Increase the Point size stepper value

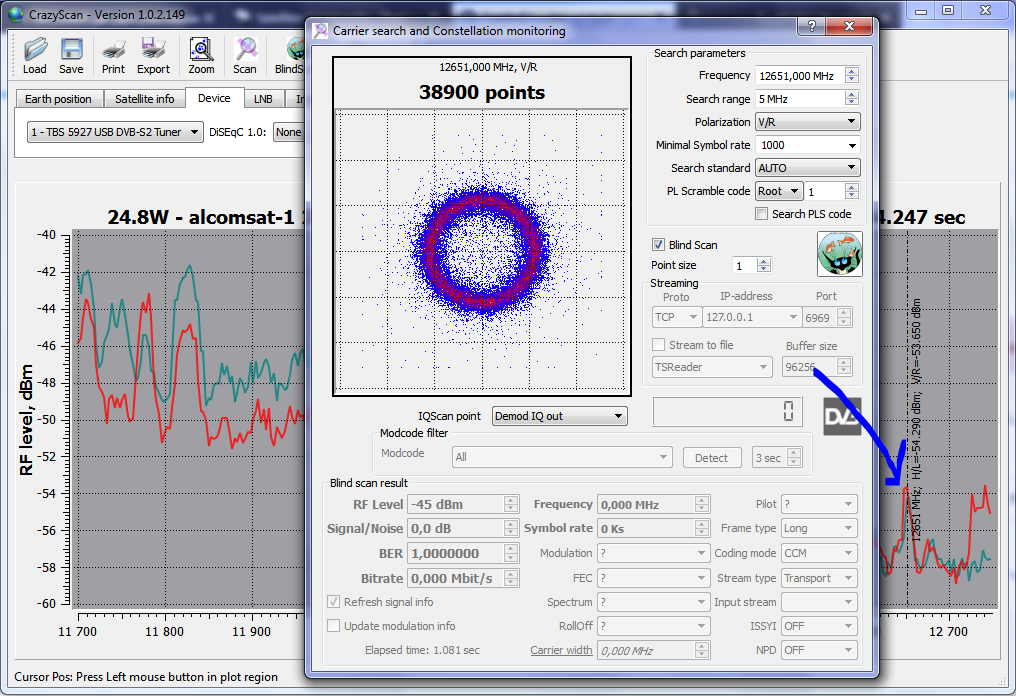[765, 262]
